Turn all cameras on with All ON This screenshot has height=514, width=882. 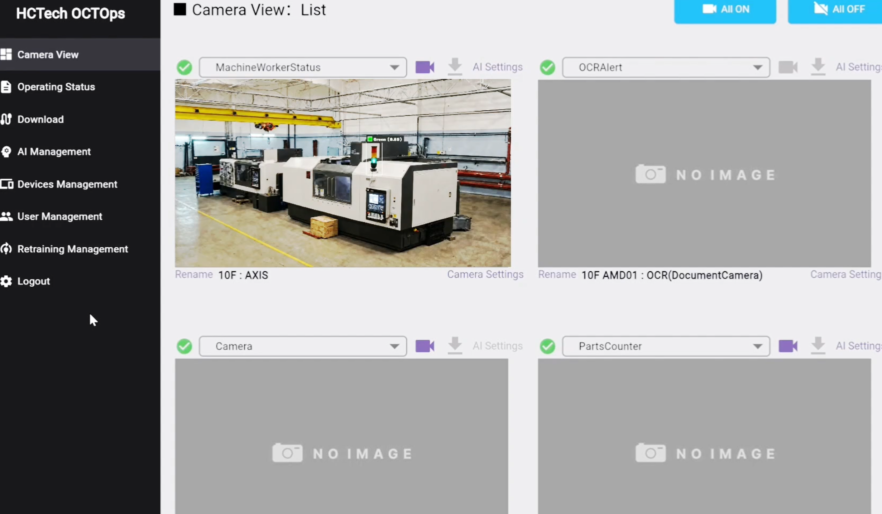pyautogui.click(x=725, y=10)
